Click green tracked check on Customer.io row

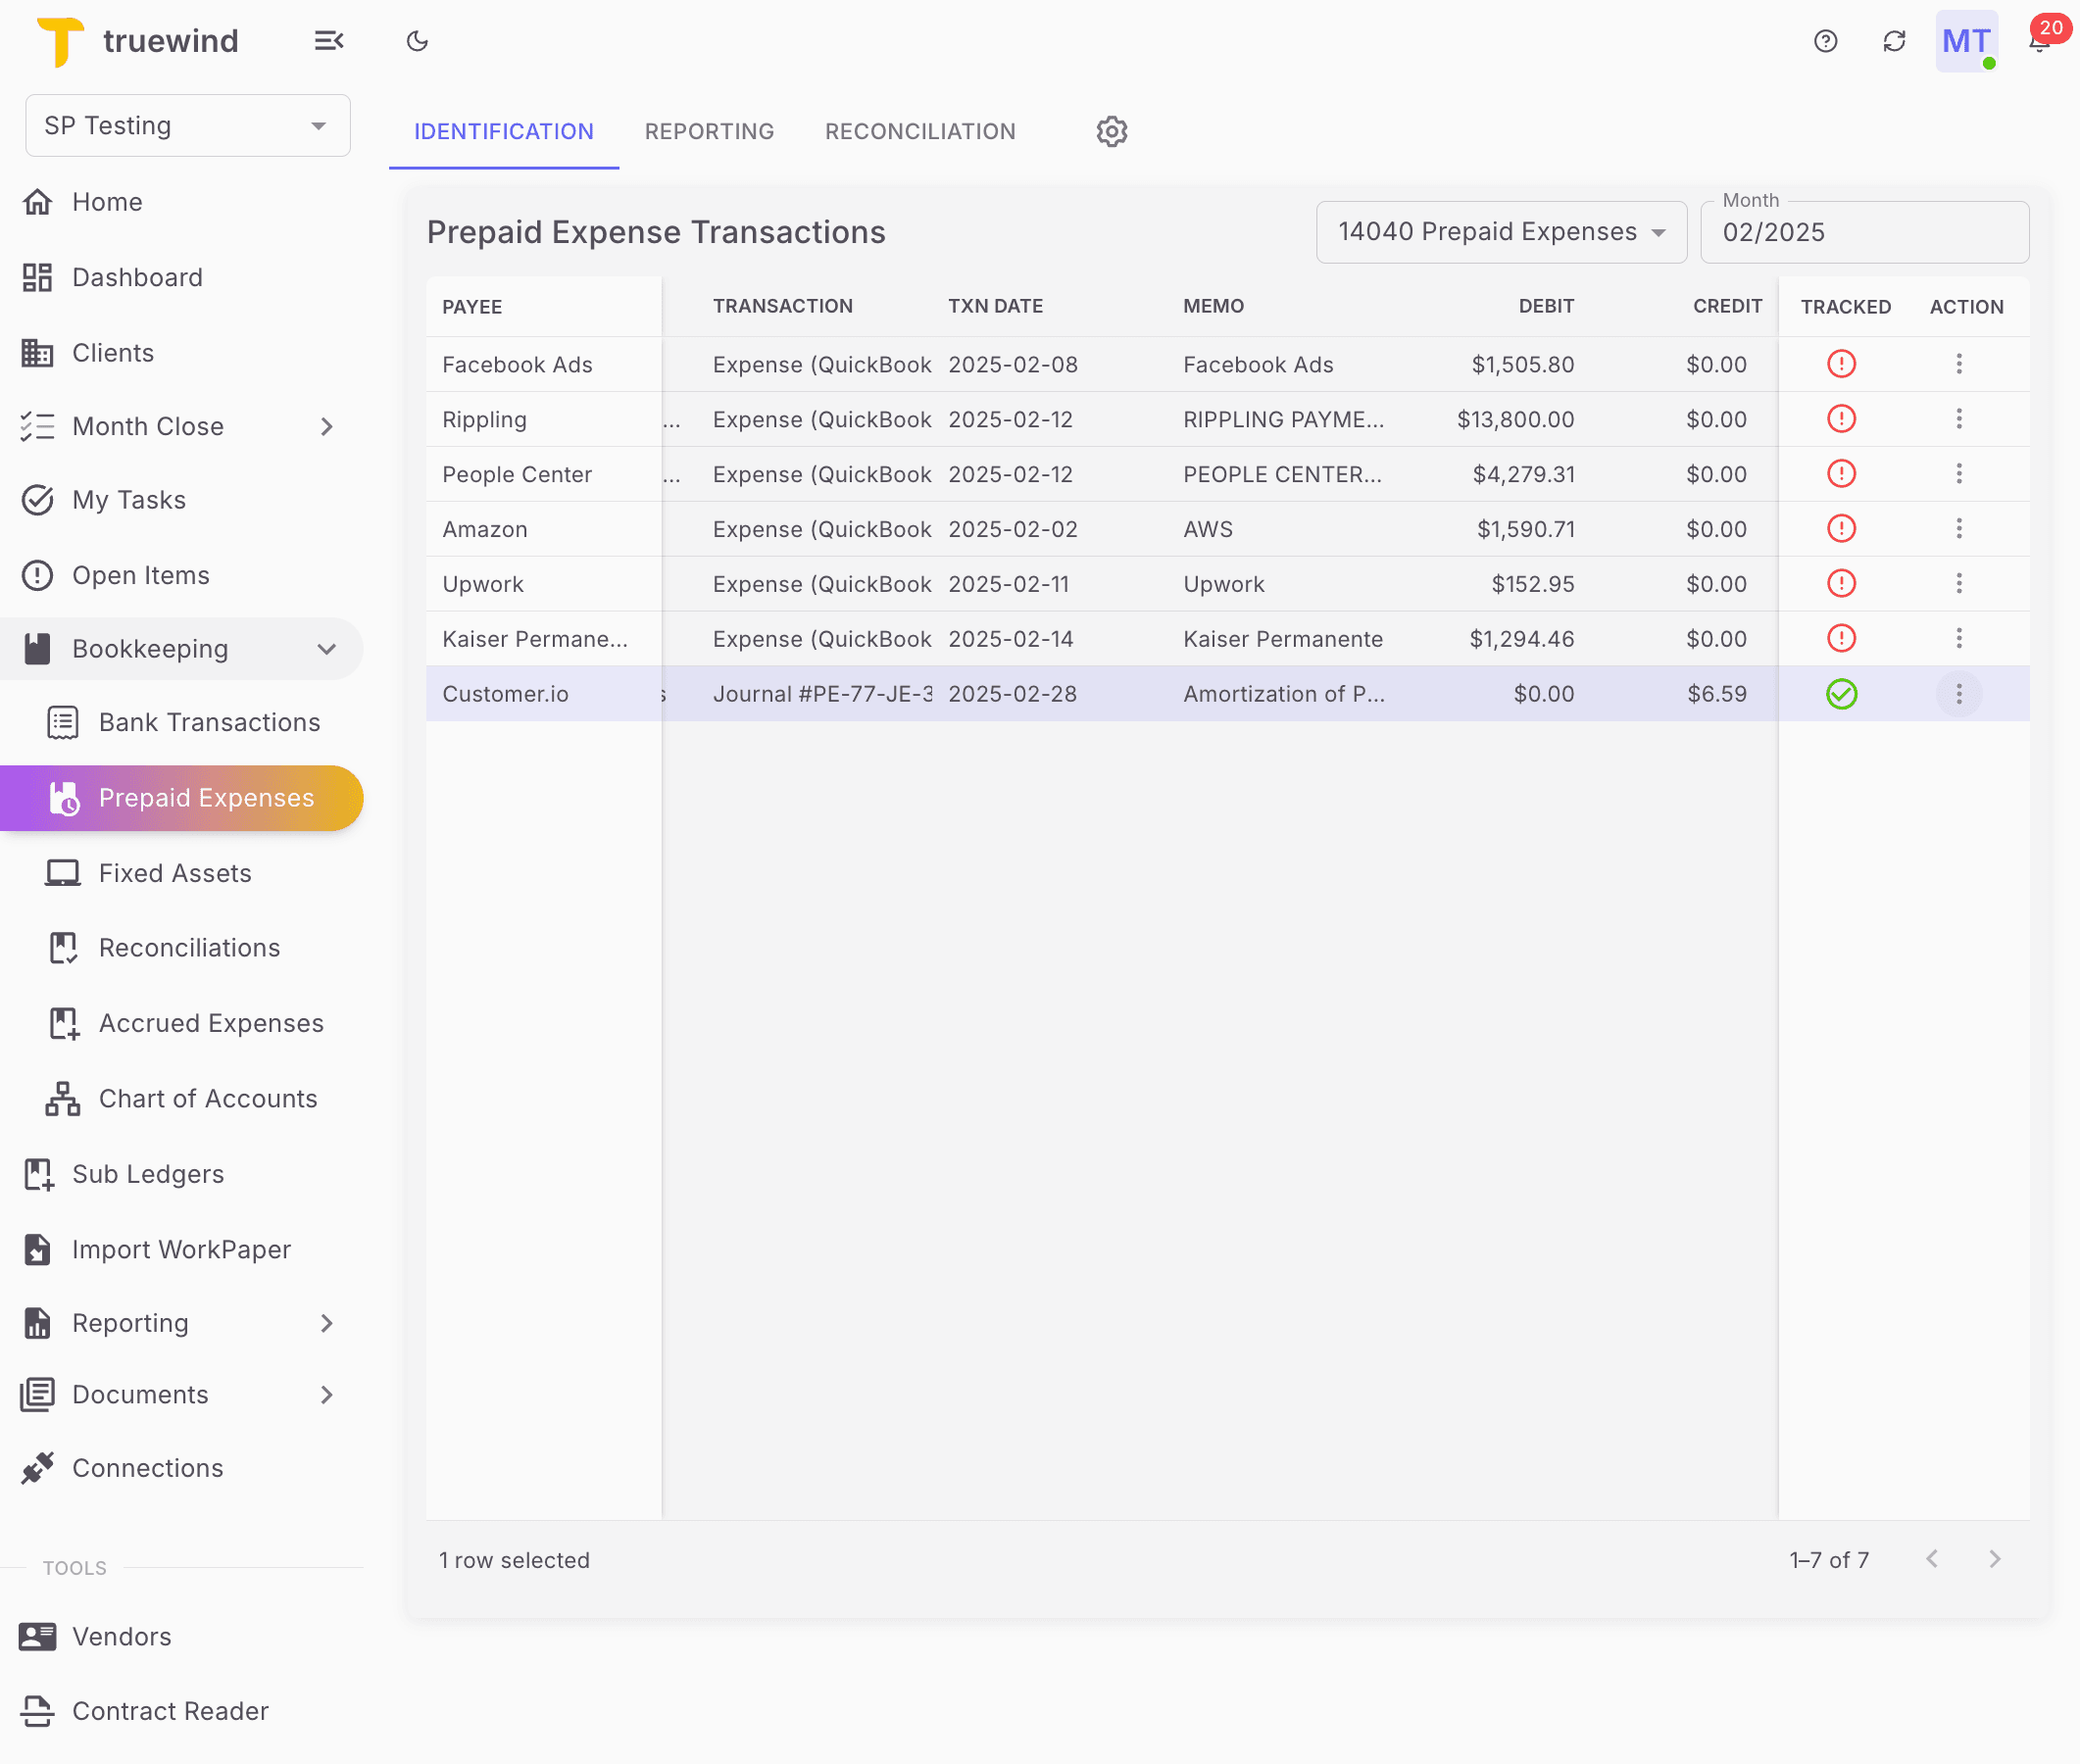pyautogui.click(x=1842, y=693)
